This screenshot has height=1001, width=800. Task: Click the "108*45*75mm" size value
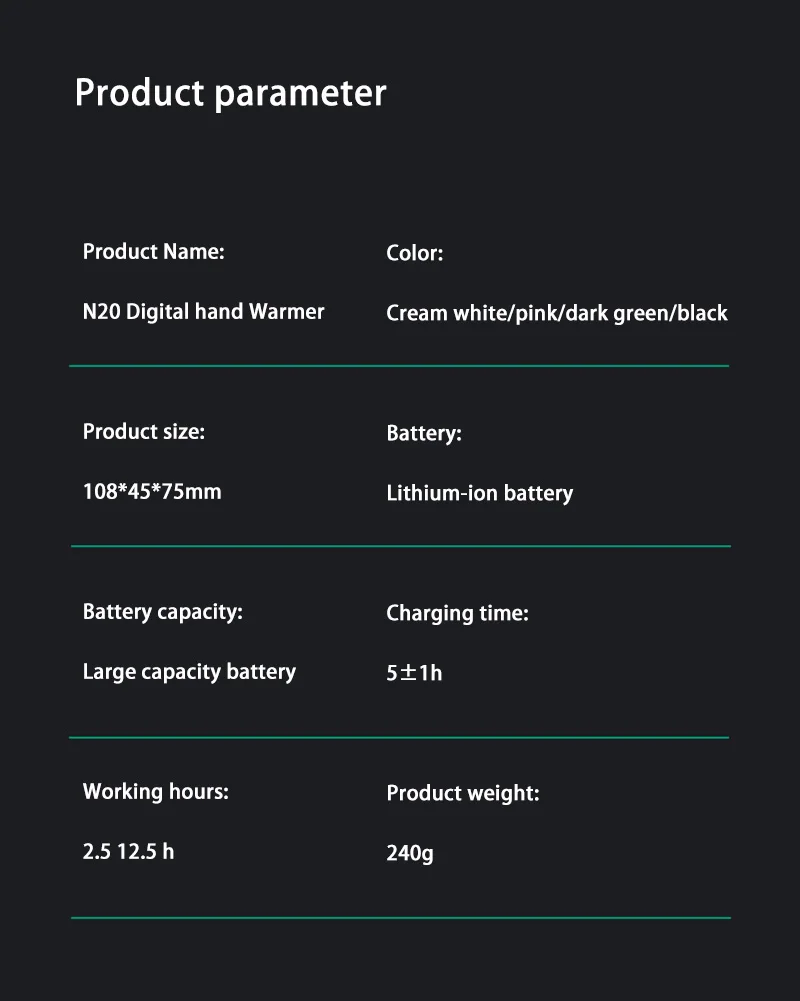(x=152, y=492)
